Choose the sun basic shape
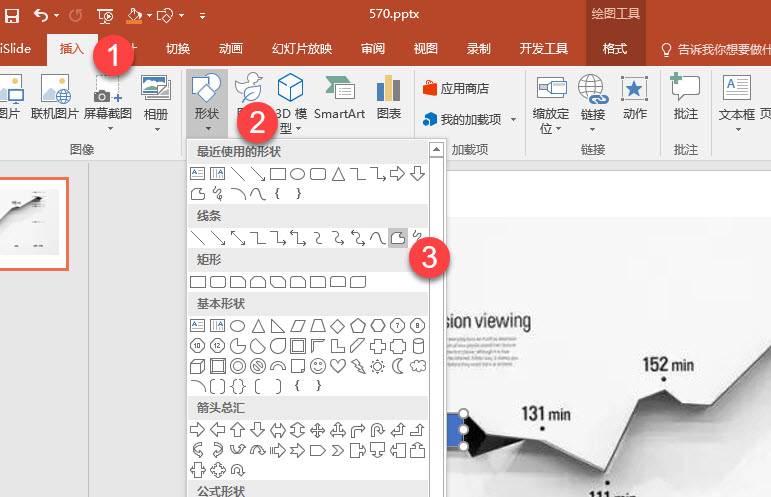 click(378, 366)
